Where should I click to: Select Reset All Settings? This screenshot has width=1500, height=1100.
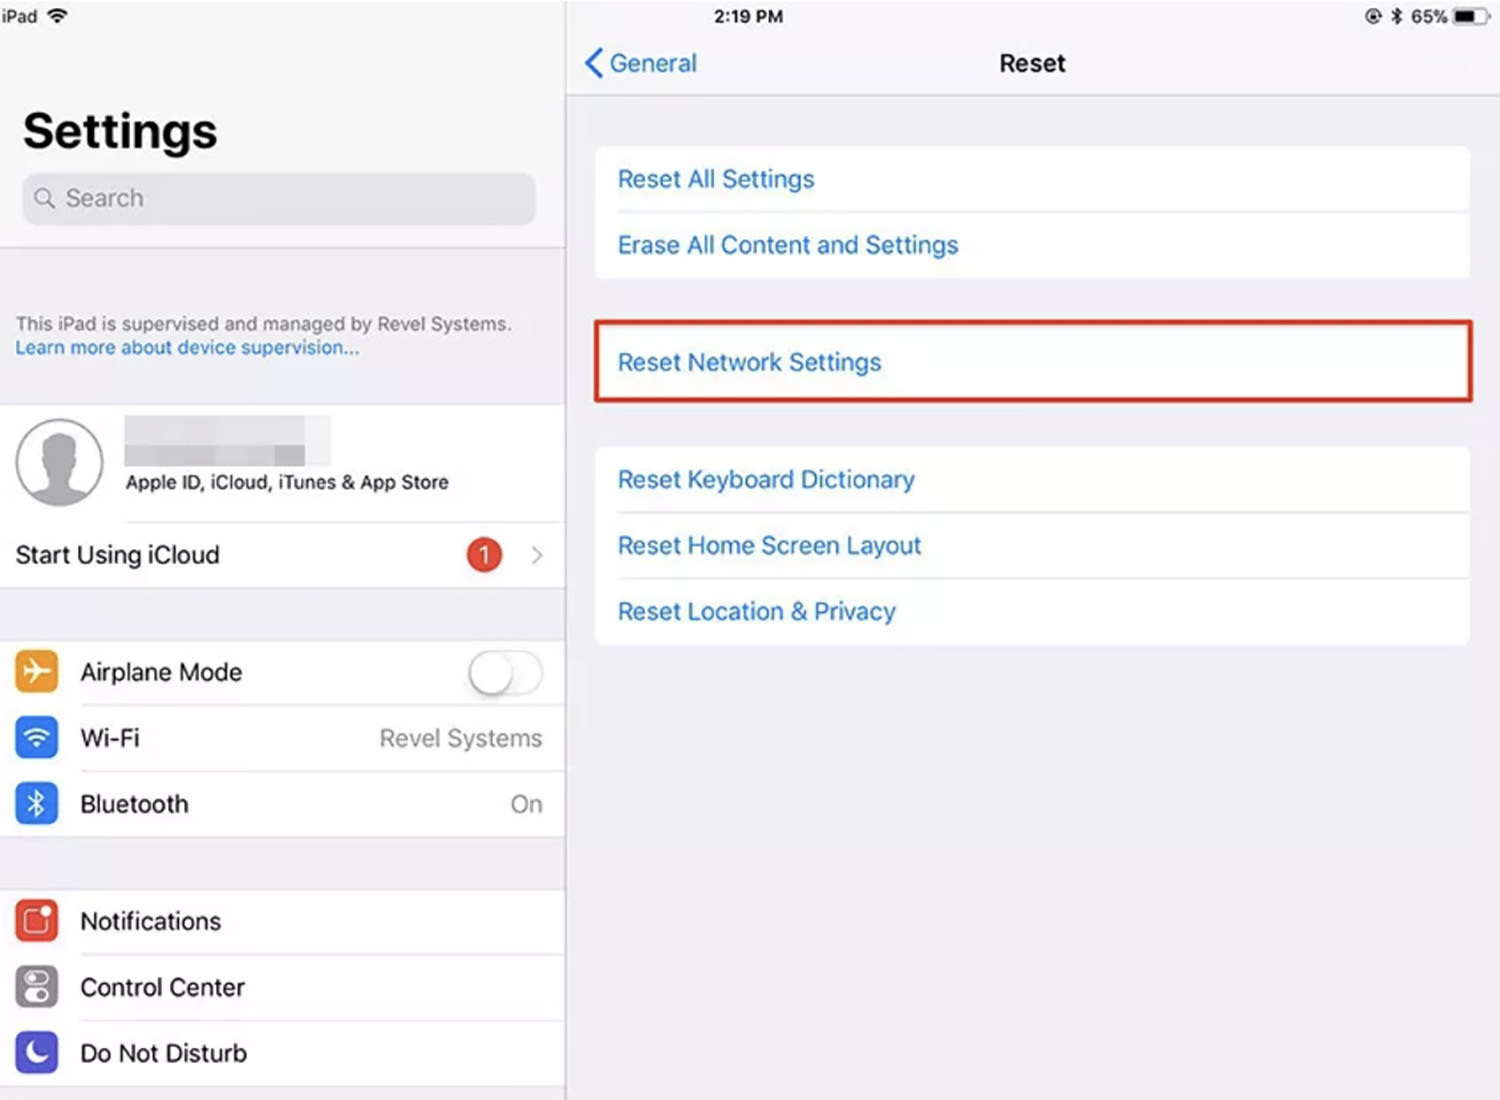[1032, 179]
